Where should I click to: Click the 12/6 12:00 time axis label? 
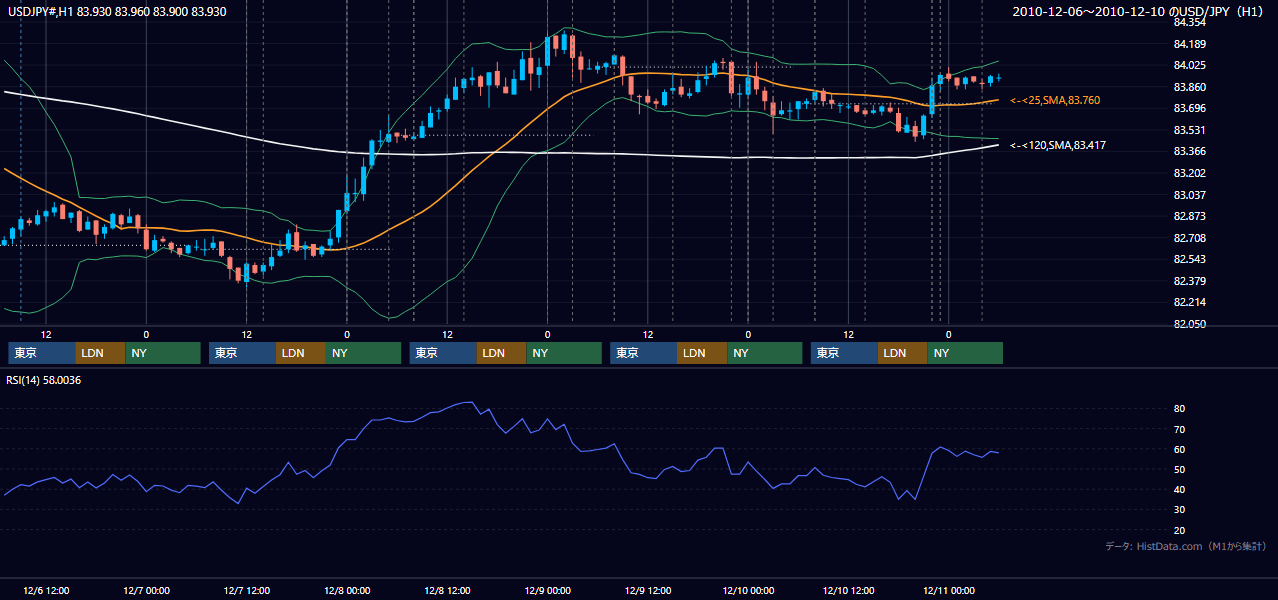pyautogui.click(x=46, y=590)
